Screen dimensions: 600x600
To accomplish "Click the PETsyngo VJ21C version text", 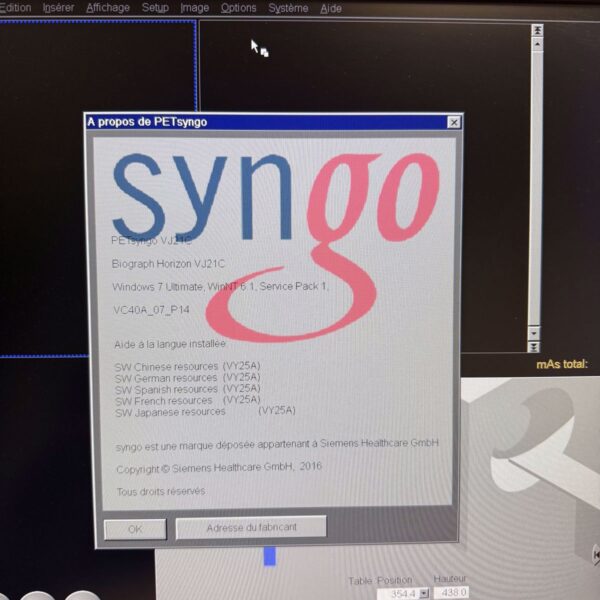I will point(151,241).
